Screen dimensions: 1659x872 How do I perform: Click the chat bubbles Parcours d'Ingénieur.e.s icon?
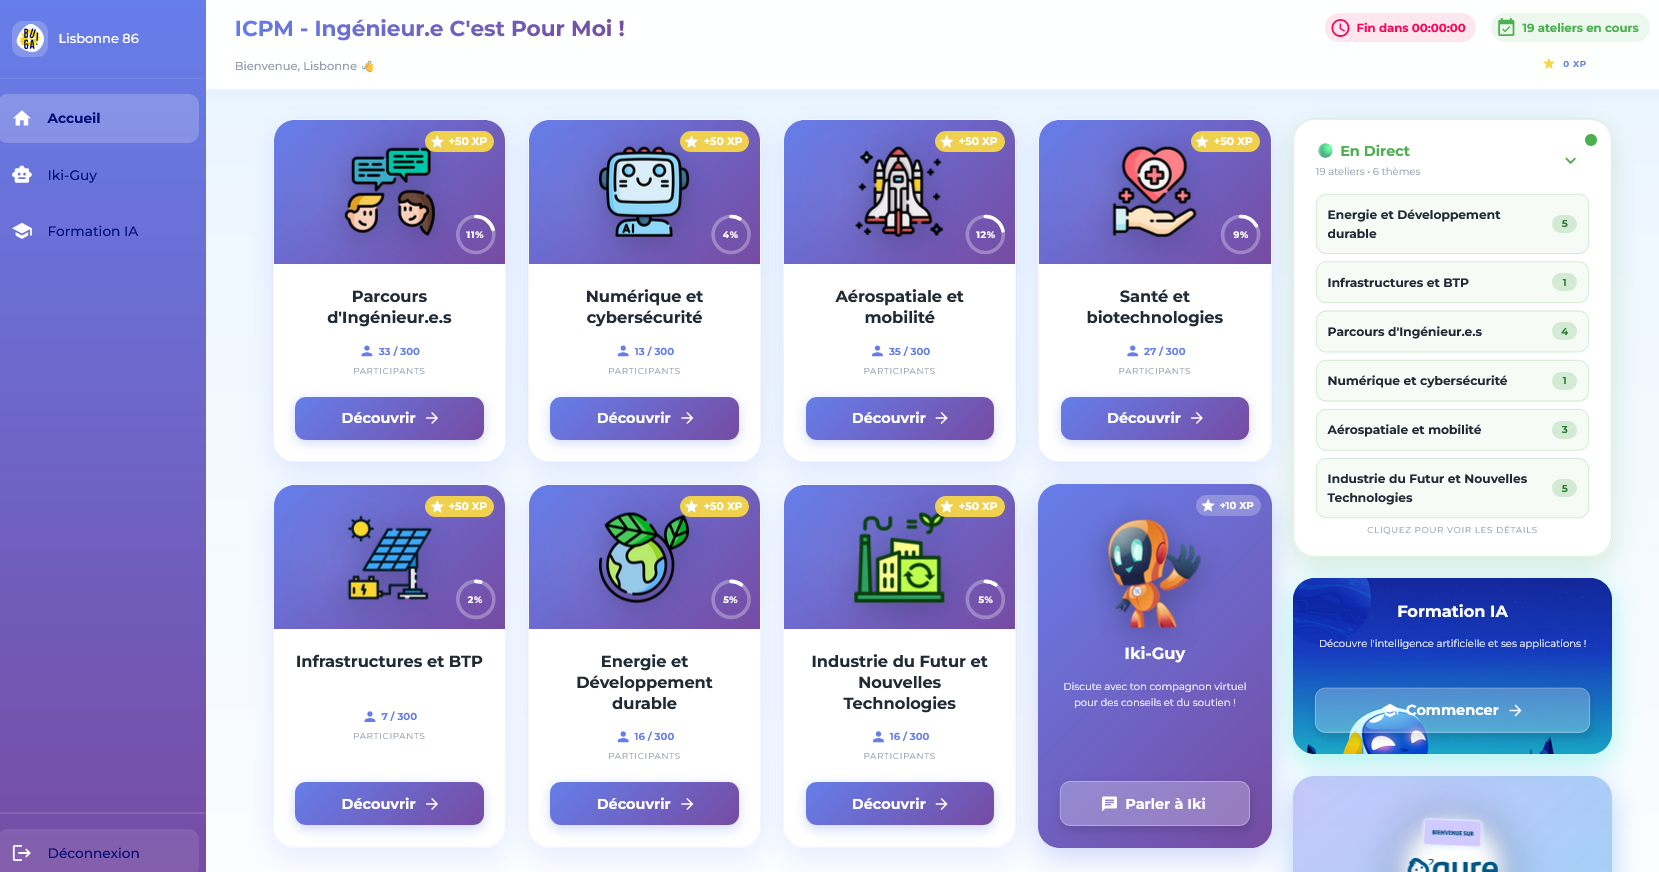(390, 191)
